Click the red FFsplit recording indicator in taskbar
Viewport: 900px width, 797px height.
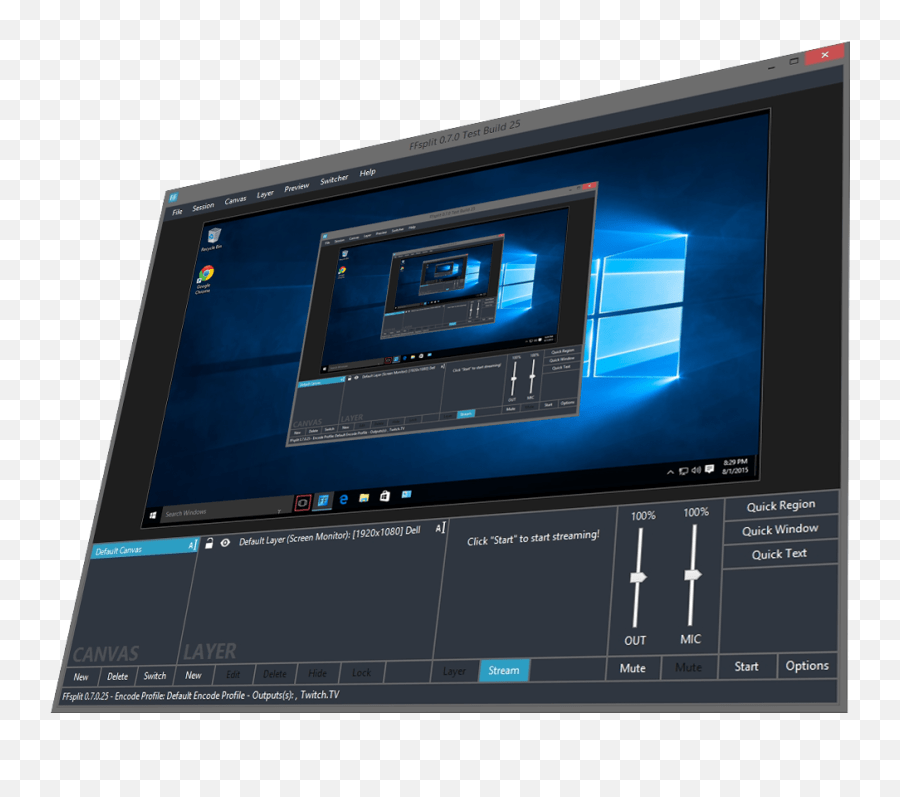[303, 500]
